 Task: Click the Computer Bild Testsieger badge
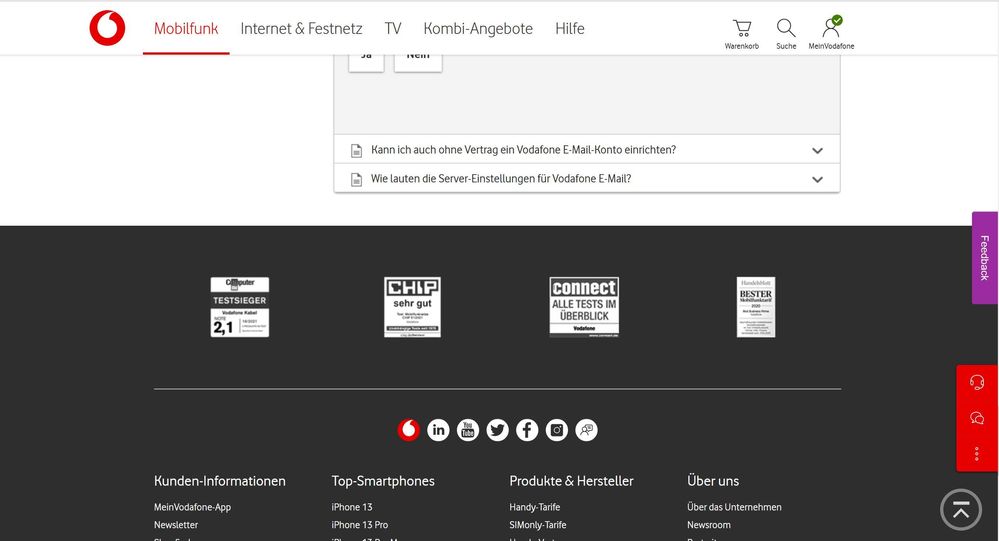click(240, 307)
